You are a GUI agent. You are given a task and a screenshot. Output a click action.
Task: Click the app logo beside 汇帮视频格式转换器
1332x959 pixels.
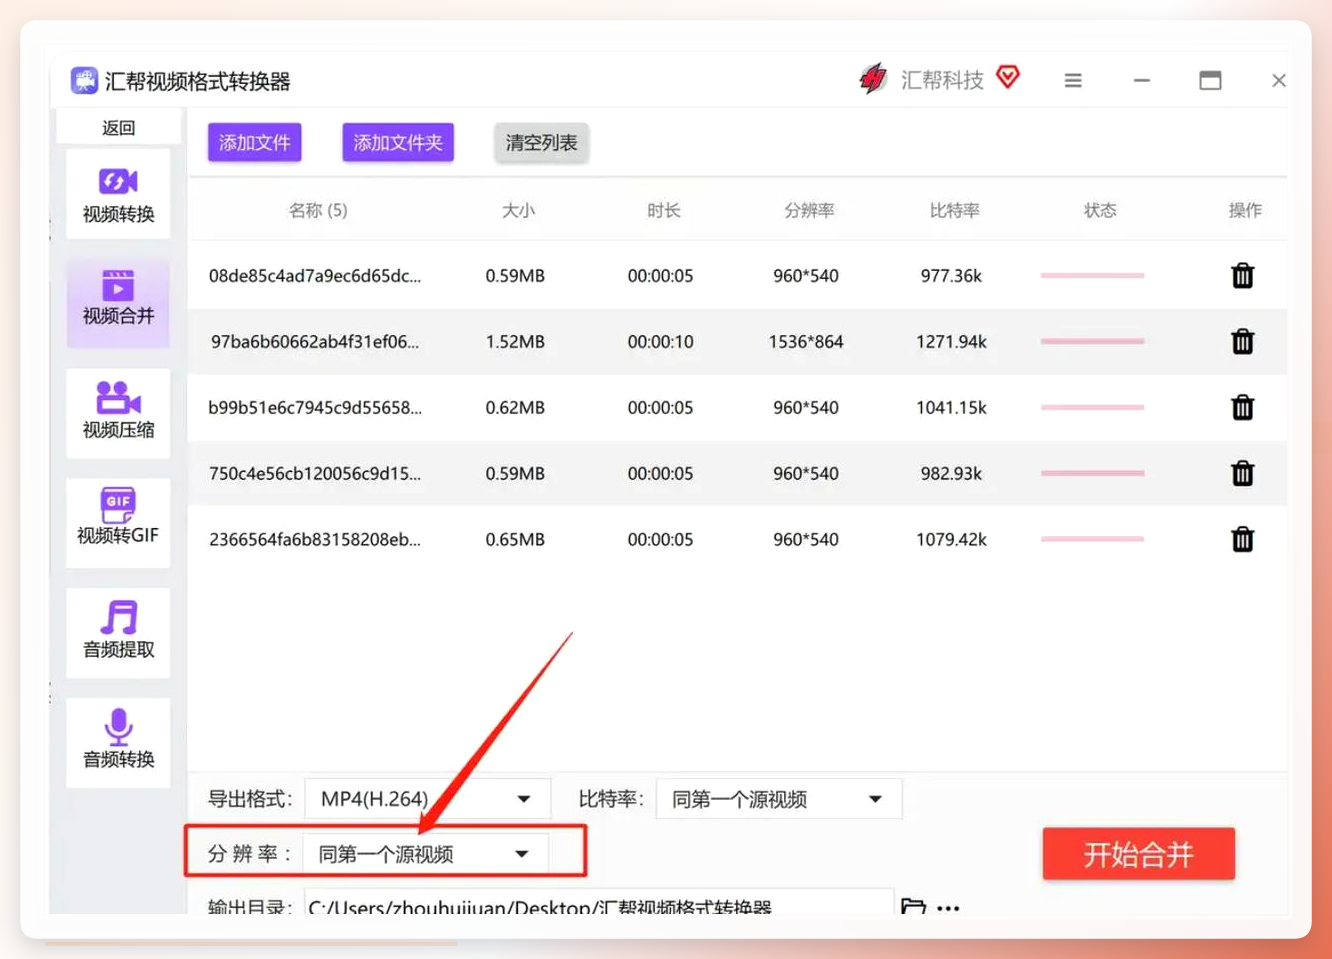tap(84, 80)
